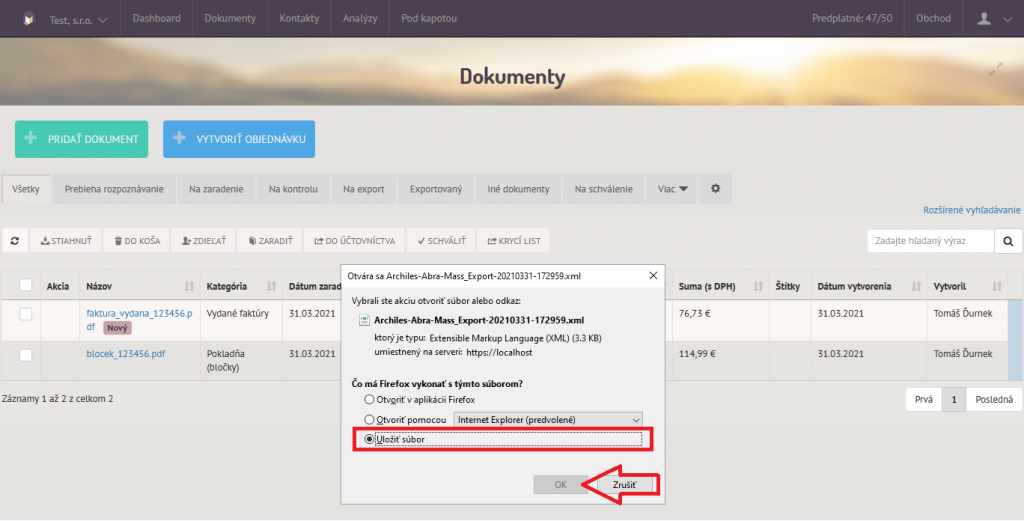Viewport: 1024px width, 521px height.
Task: Switch to the Všetky tab
Action: click(x=26, y=189)
